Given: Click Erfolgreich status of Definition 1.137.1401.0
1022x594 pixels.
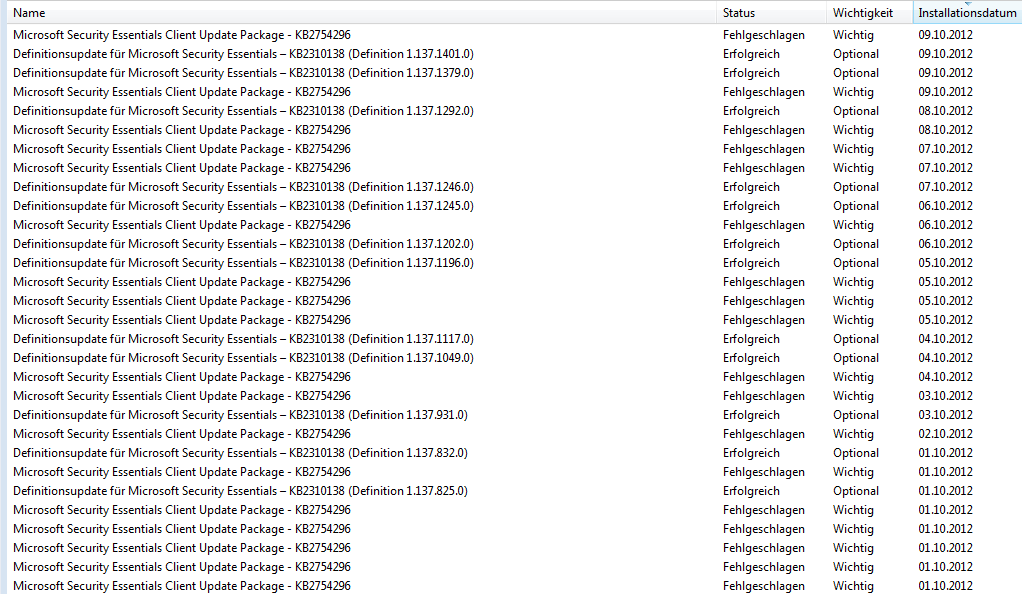Looking at the screenshot, I should coord(751,54).
